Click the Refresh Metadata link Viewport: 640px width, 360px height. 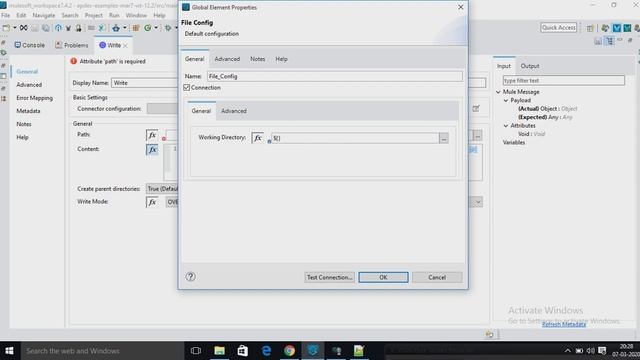(x=564, y=324)
